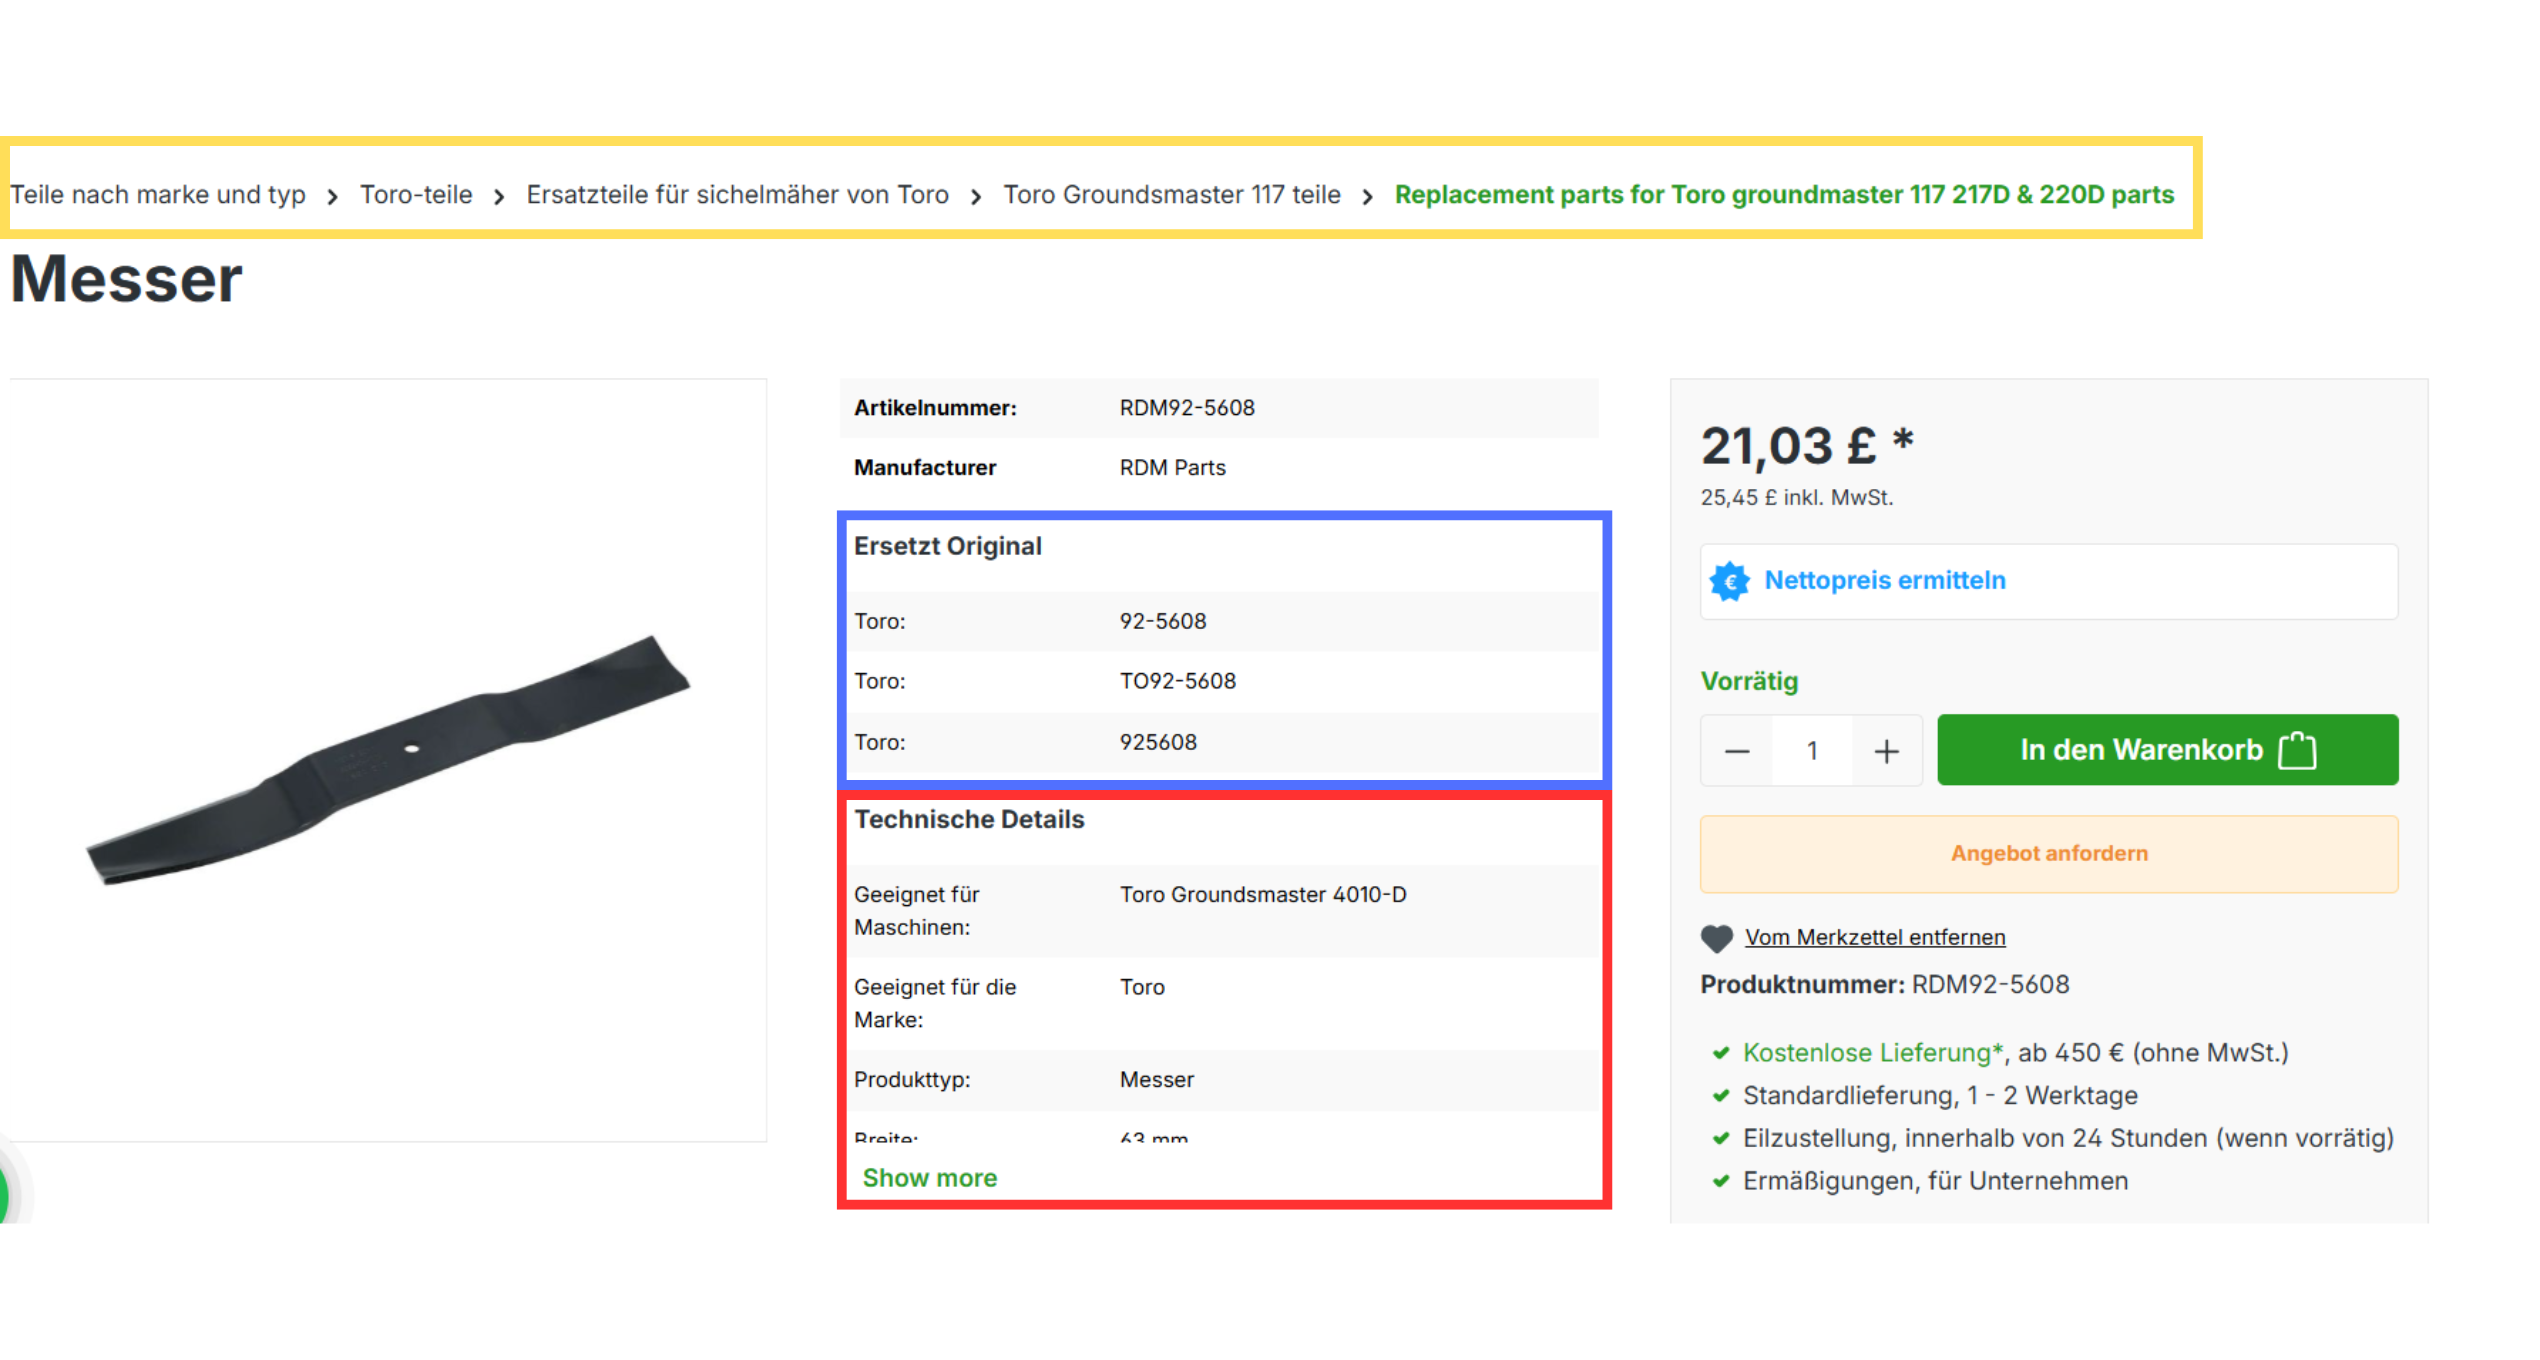Screen dimensions: 2540x1360
Task: Select Toro Groundsmaster 4010-D text
Action: click(x=1263, y=894)
